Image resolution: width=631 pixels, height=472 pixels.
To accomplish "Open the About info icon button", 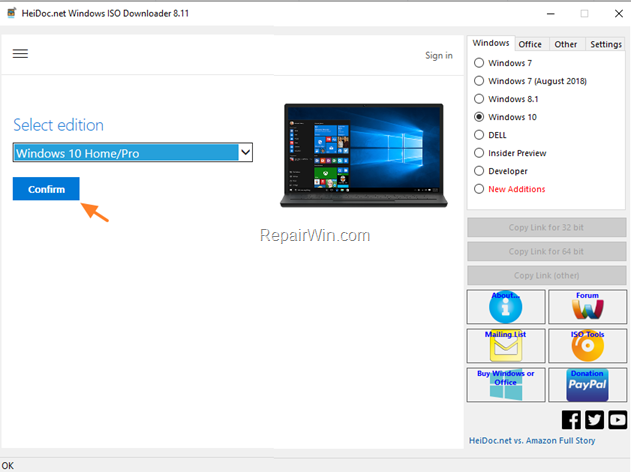I will coord(506,307).
